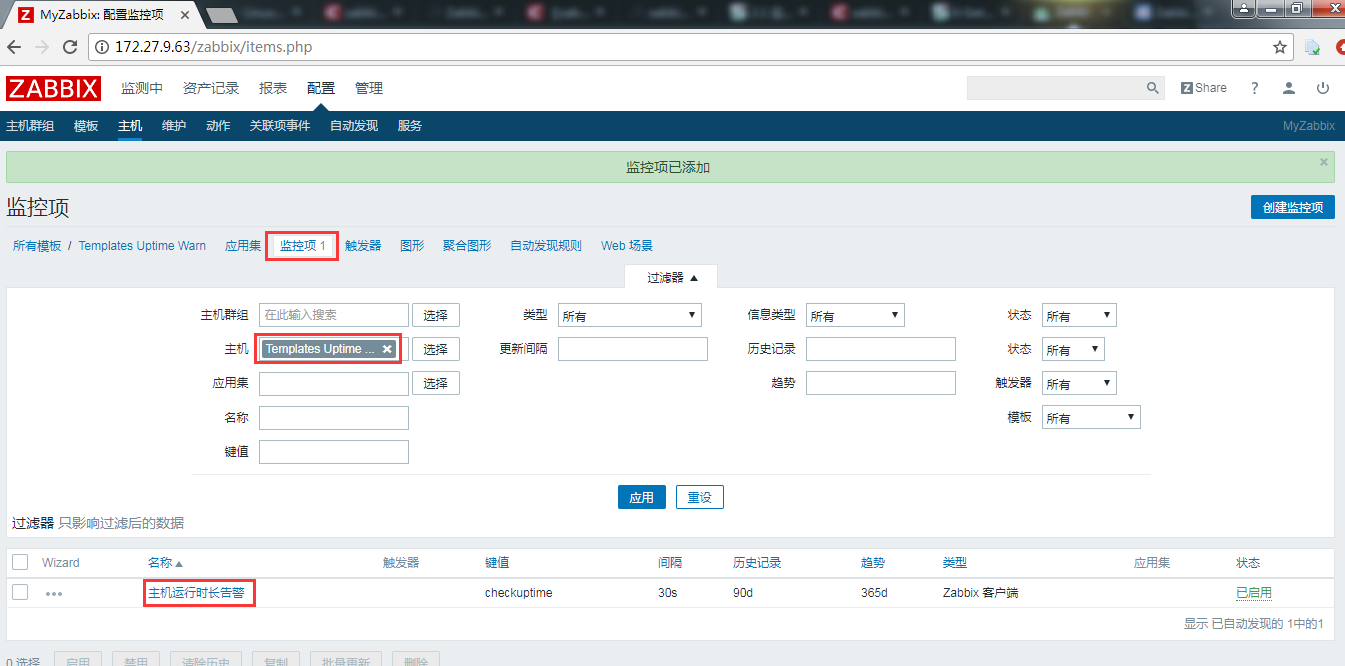The height and width of the screenshot is (666, 1345).
Task: Click inside the 名称 filter input field
Action: (x=333, y=417)
